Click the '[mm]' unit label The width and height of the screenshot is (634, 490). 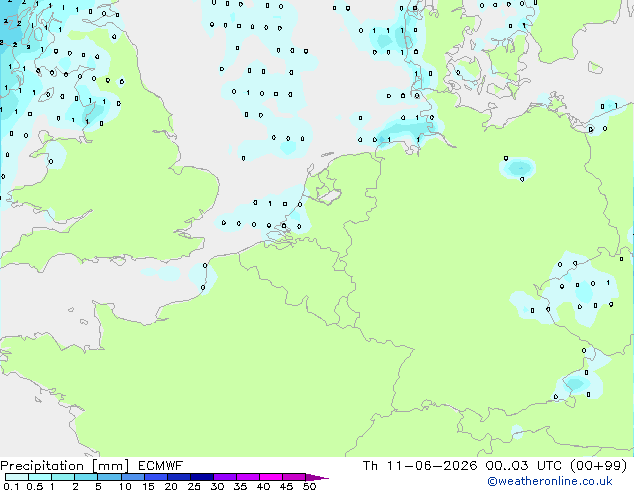click(x=110, y=466)
